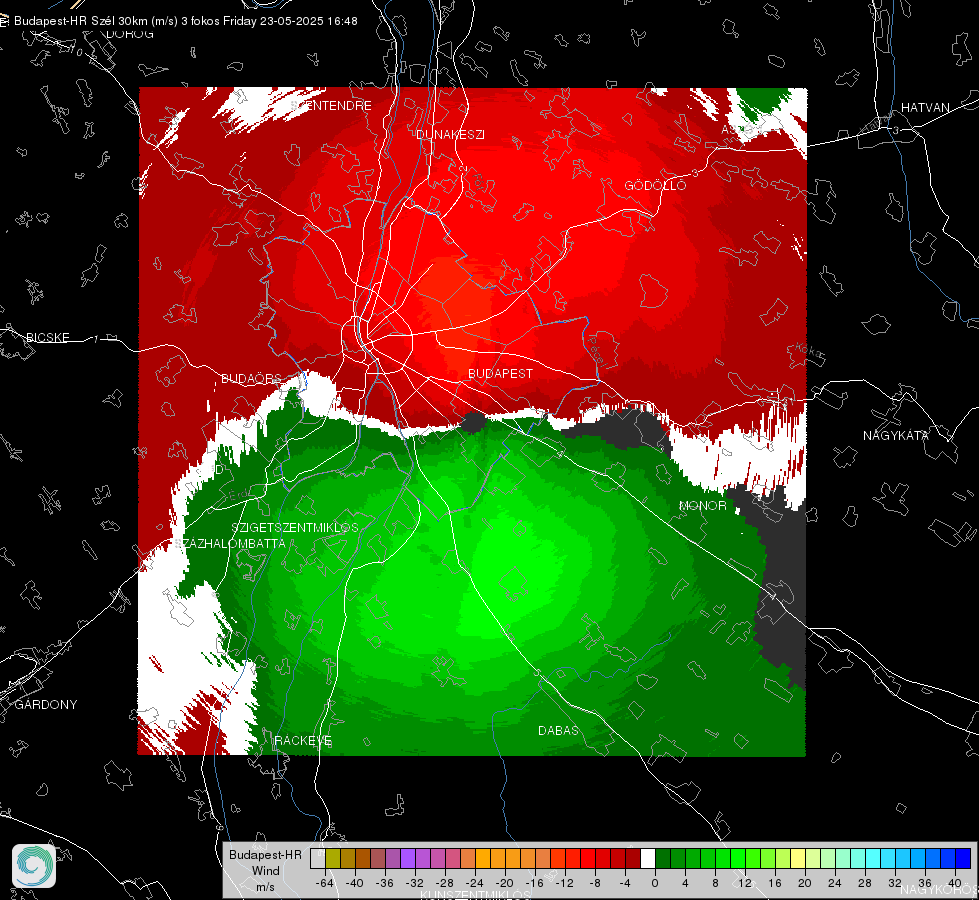Screen dimensions: 979x900
Task: Click the 16 legend scale value
Action: [775, 883]
